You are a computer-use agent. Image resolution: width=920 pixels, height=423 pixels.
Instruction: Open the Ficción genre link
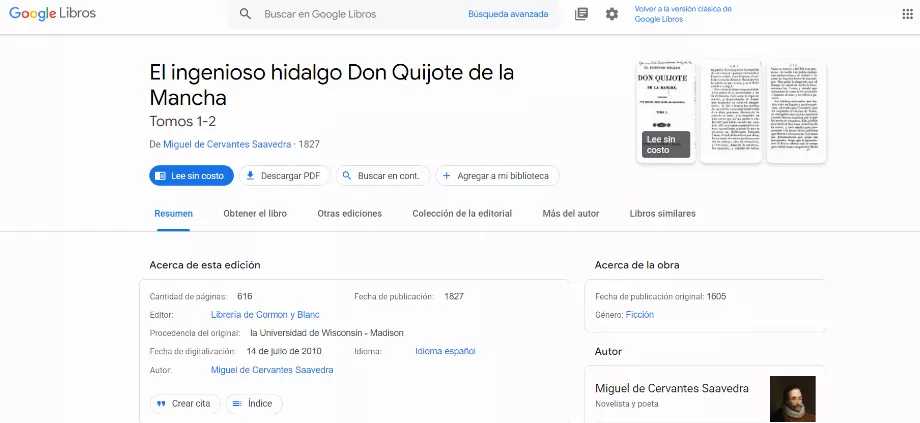coord(640,315)
